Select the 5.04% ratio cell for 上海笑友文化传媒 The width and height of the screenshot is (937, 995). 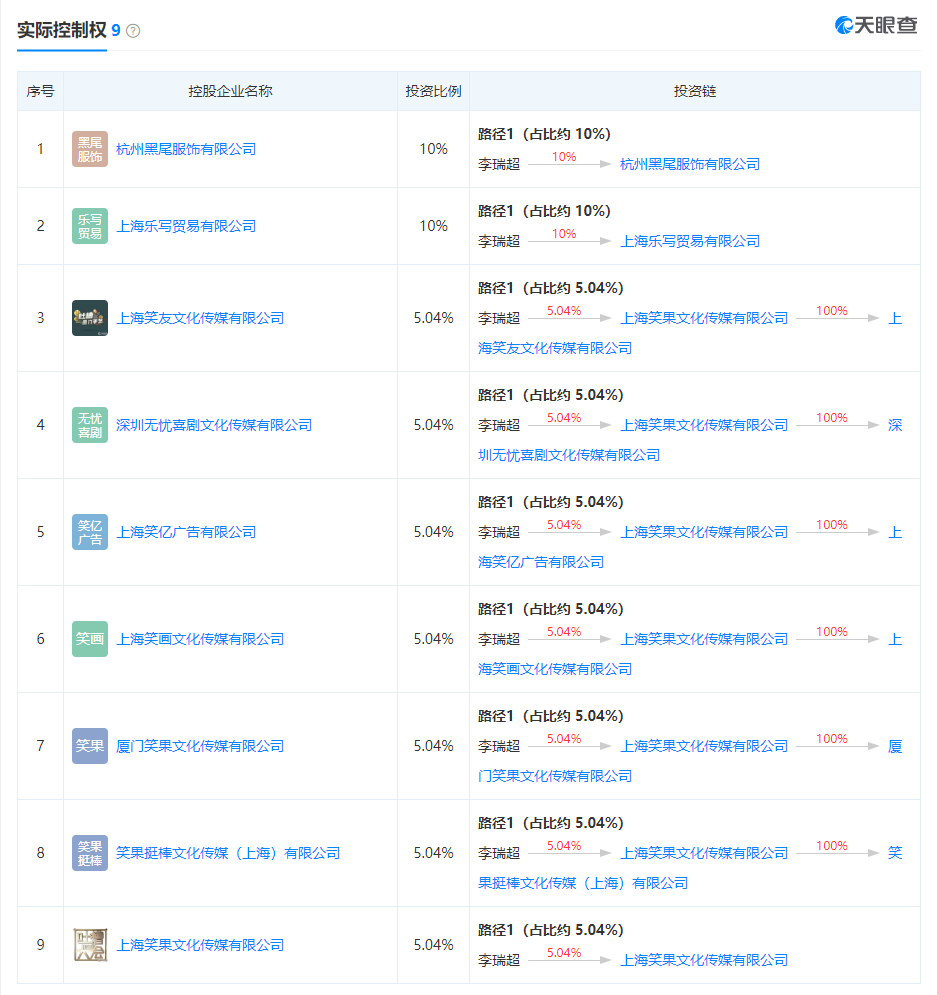pos(433,318)
